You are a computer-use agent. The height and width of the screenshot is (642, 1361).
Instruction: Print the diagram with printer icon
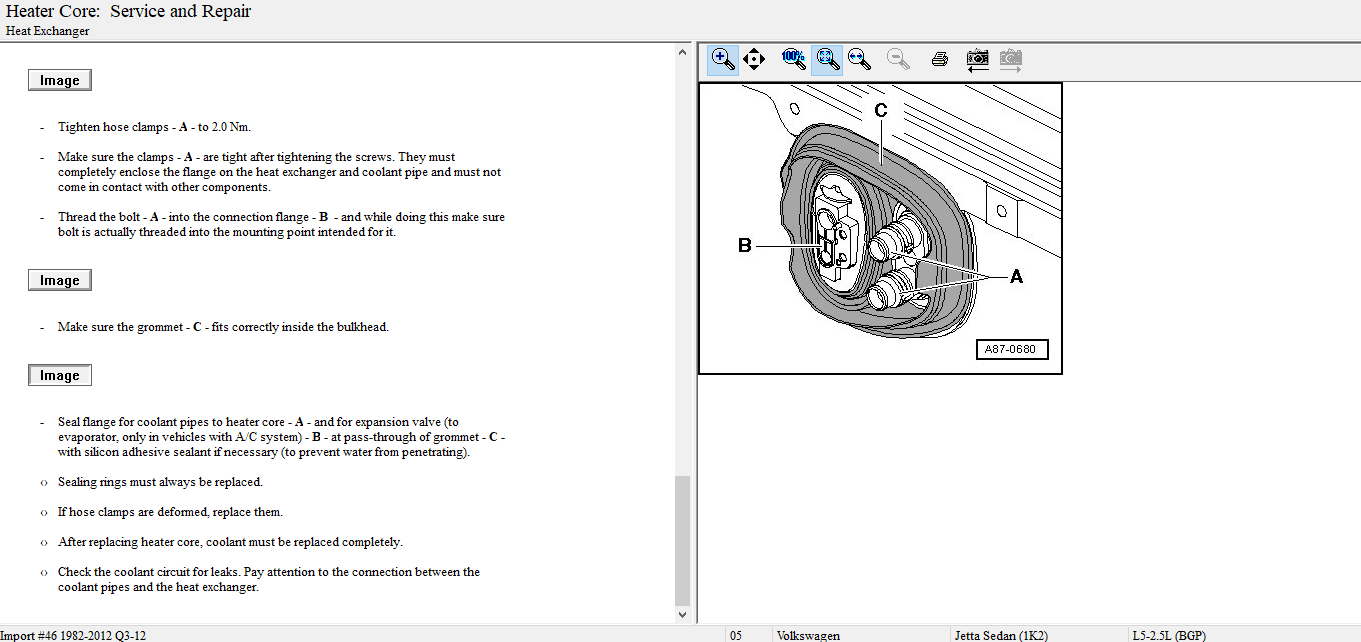[939, 59]
